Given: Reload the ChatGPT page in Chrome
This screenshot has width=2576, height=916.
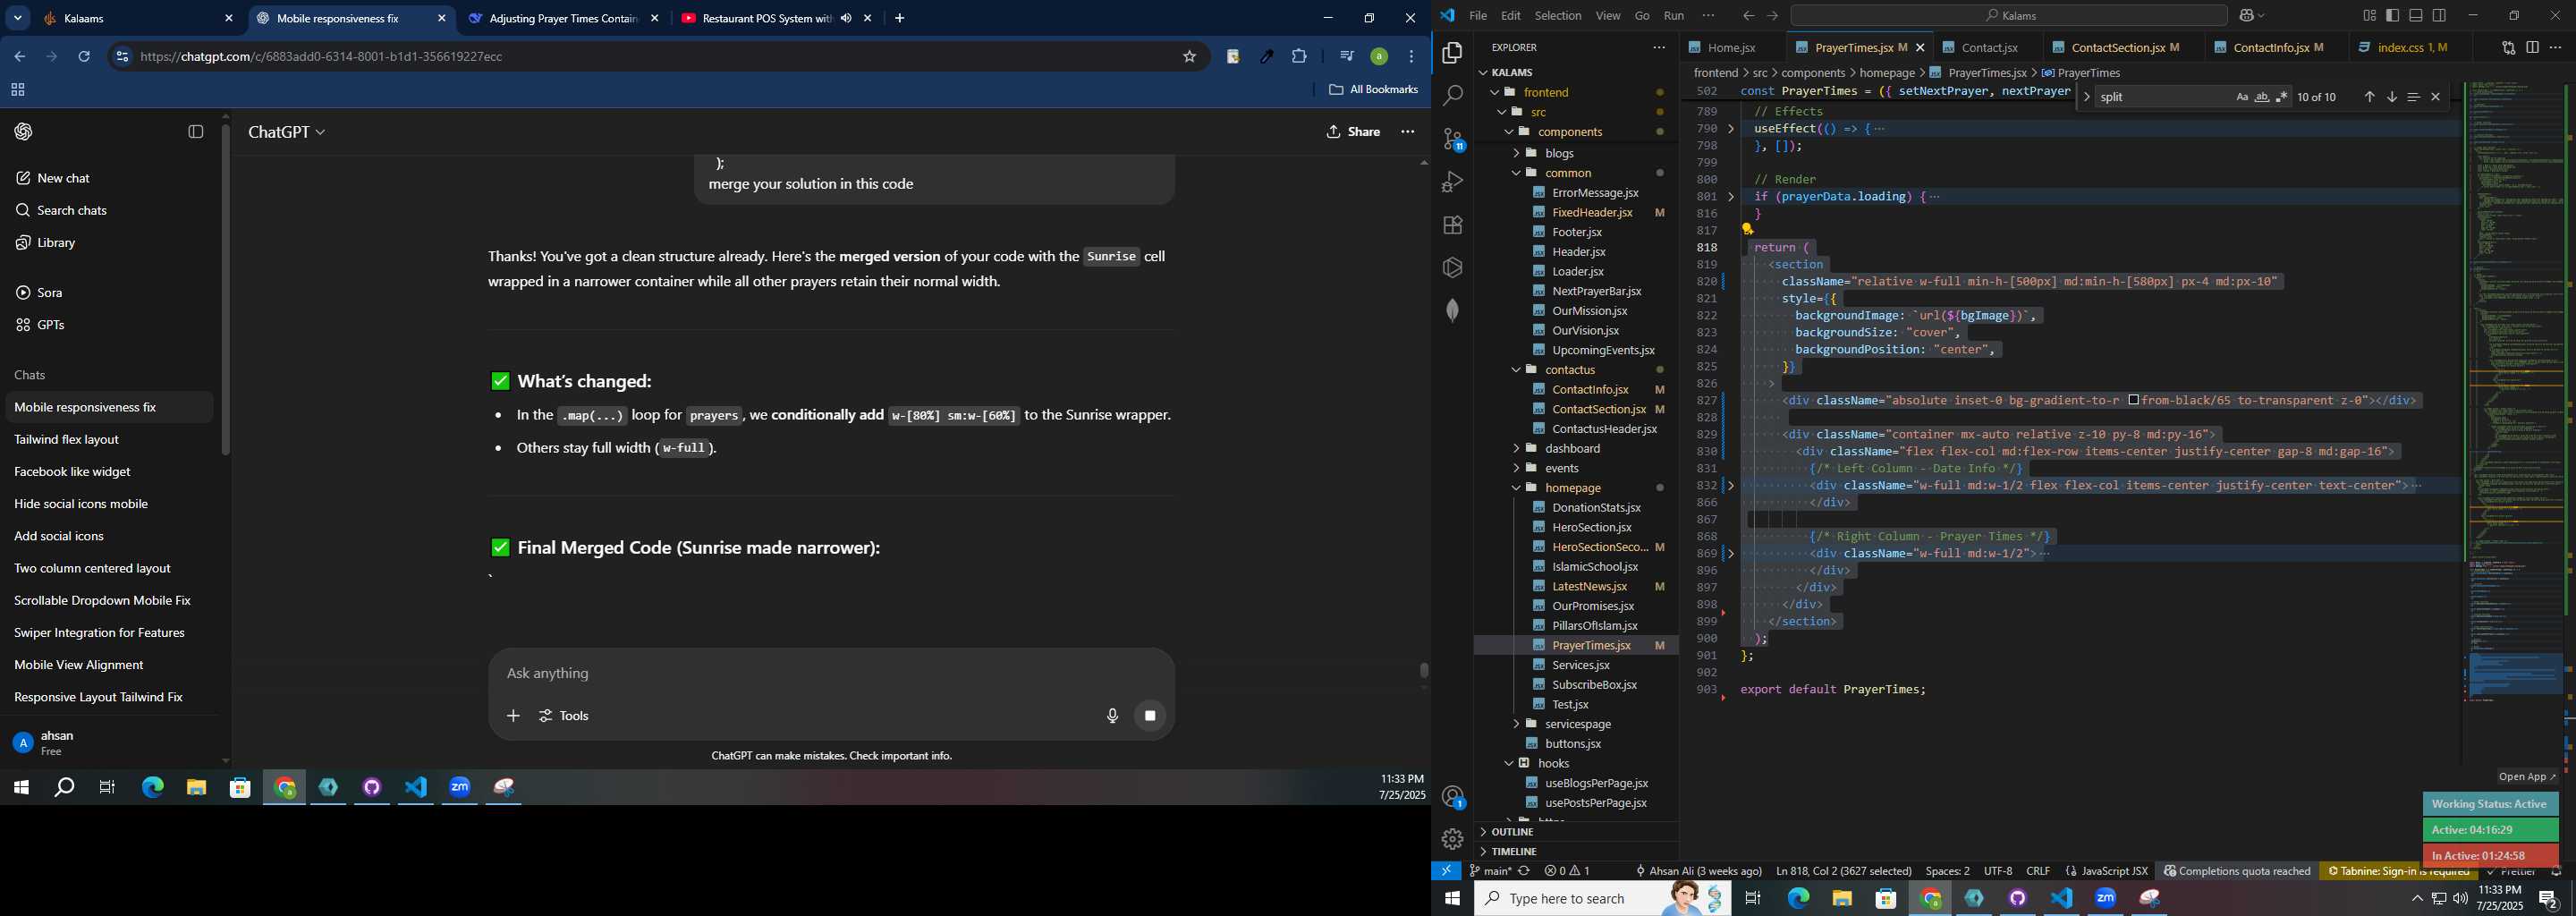Looking at the screenshot, I should tap(84, 57).
